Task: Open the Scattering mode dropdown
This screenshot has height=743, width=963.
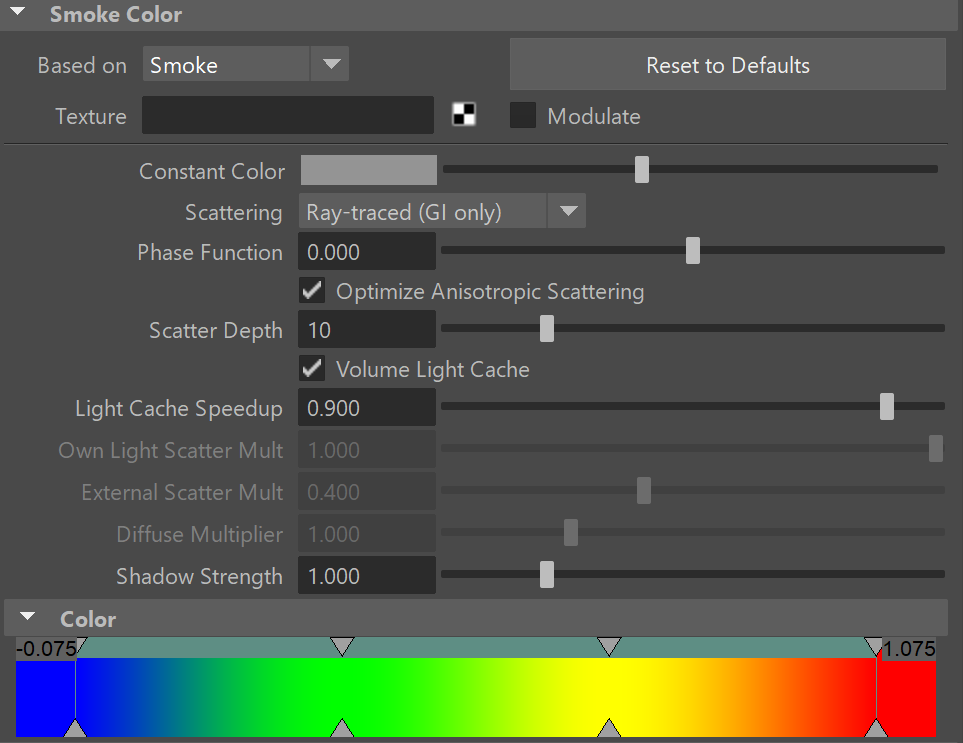Action: (442, 211)
